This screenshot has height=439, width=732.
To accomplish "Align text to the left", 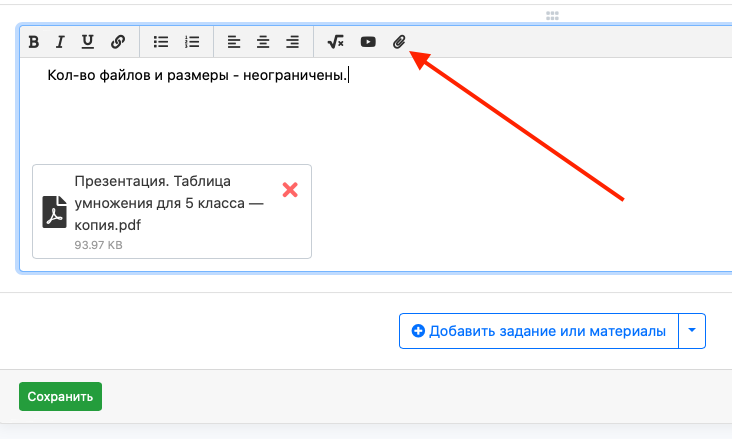I will click(234, 42).
